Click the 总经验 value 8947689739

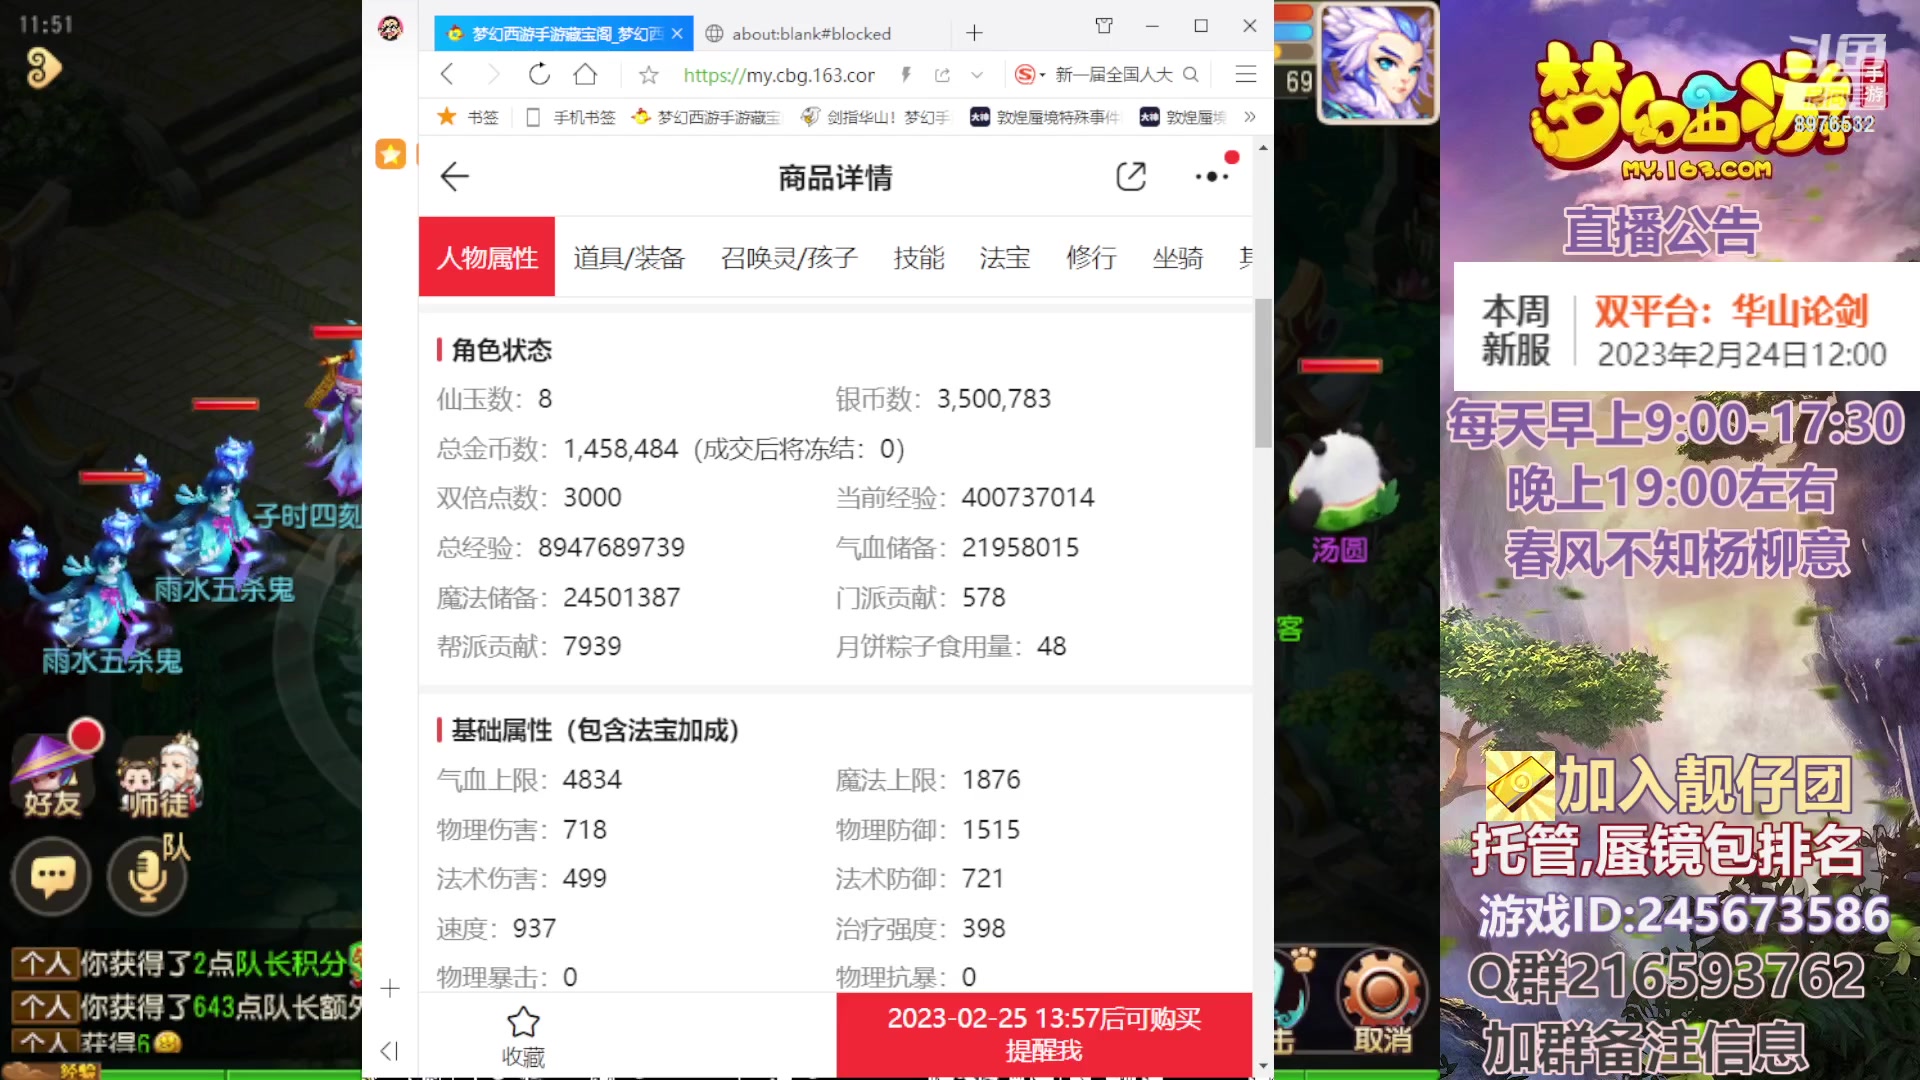click(611, 548)
